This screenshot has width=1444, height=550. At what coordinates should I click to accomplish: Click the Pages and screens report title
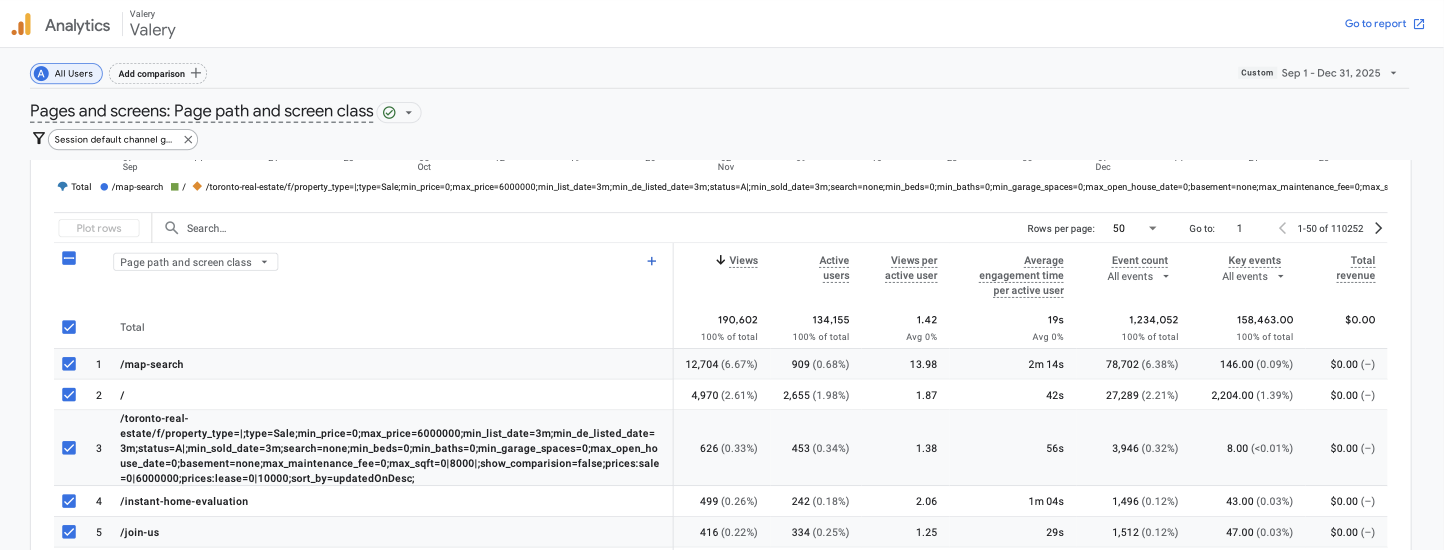[201, 111]
